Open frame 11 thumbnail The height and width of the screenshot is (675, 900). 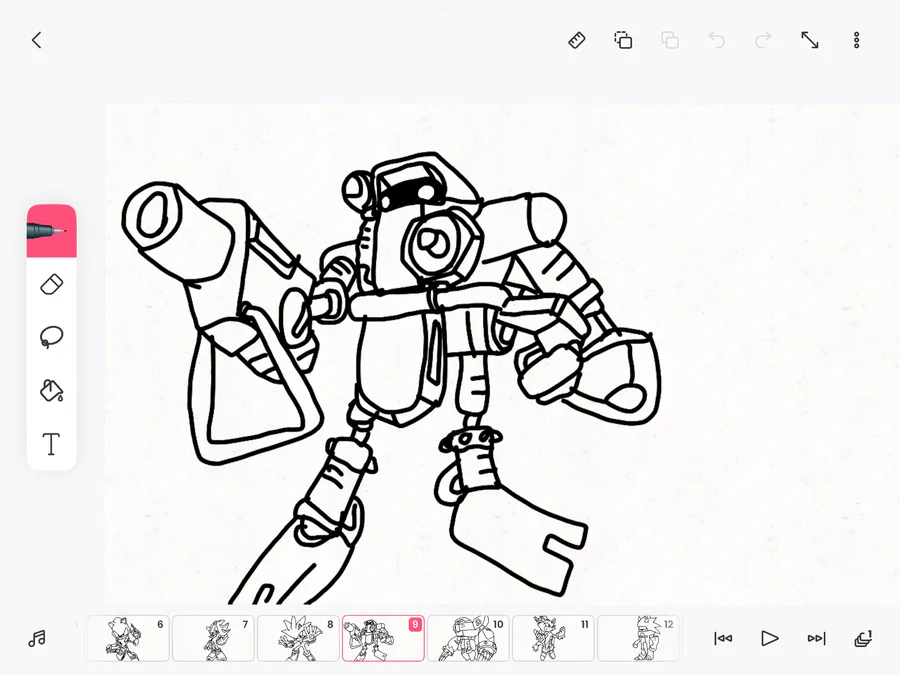(553, 638)
